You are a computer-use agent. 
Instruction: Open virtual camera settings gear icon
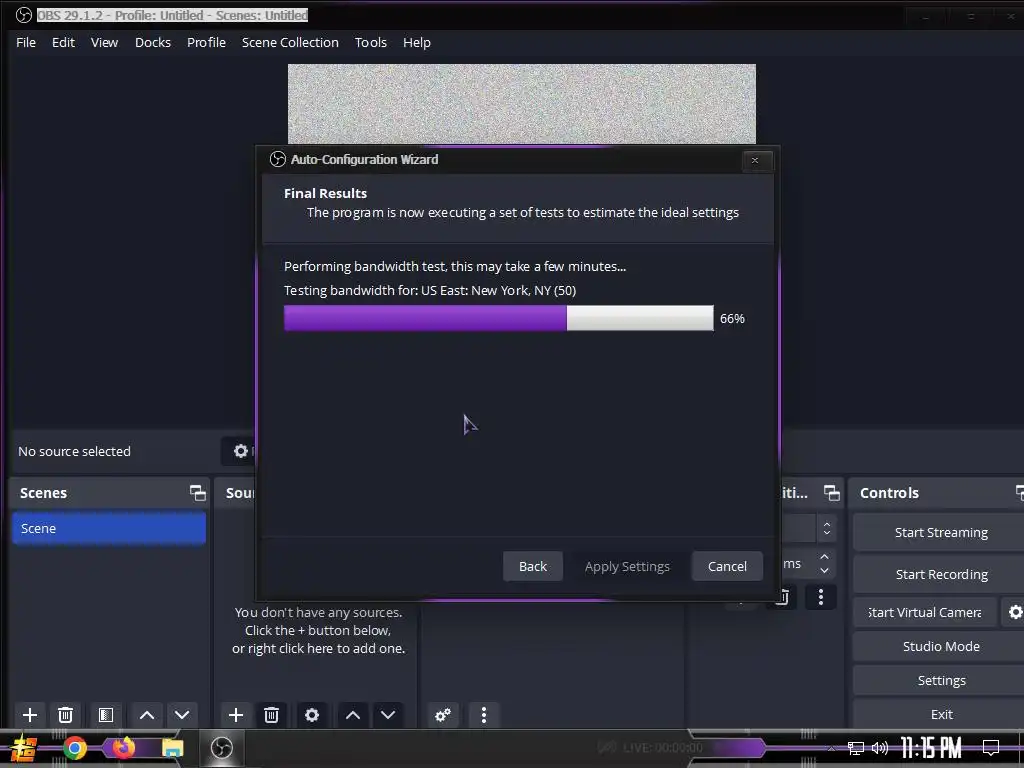(1014, 612)
